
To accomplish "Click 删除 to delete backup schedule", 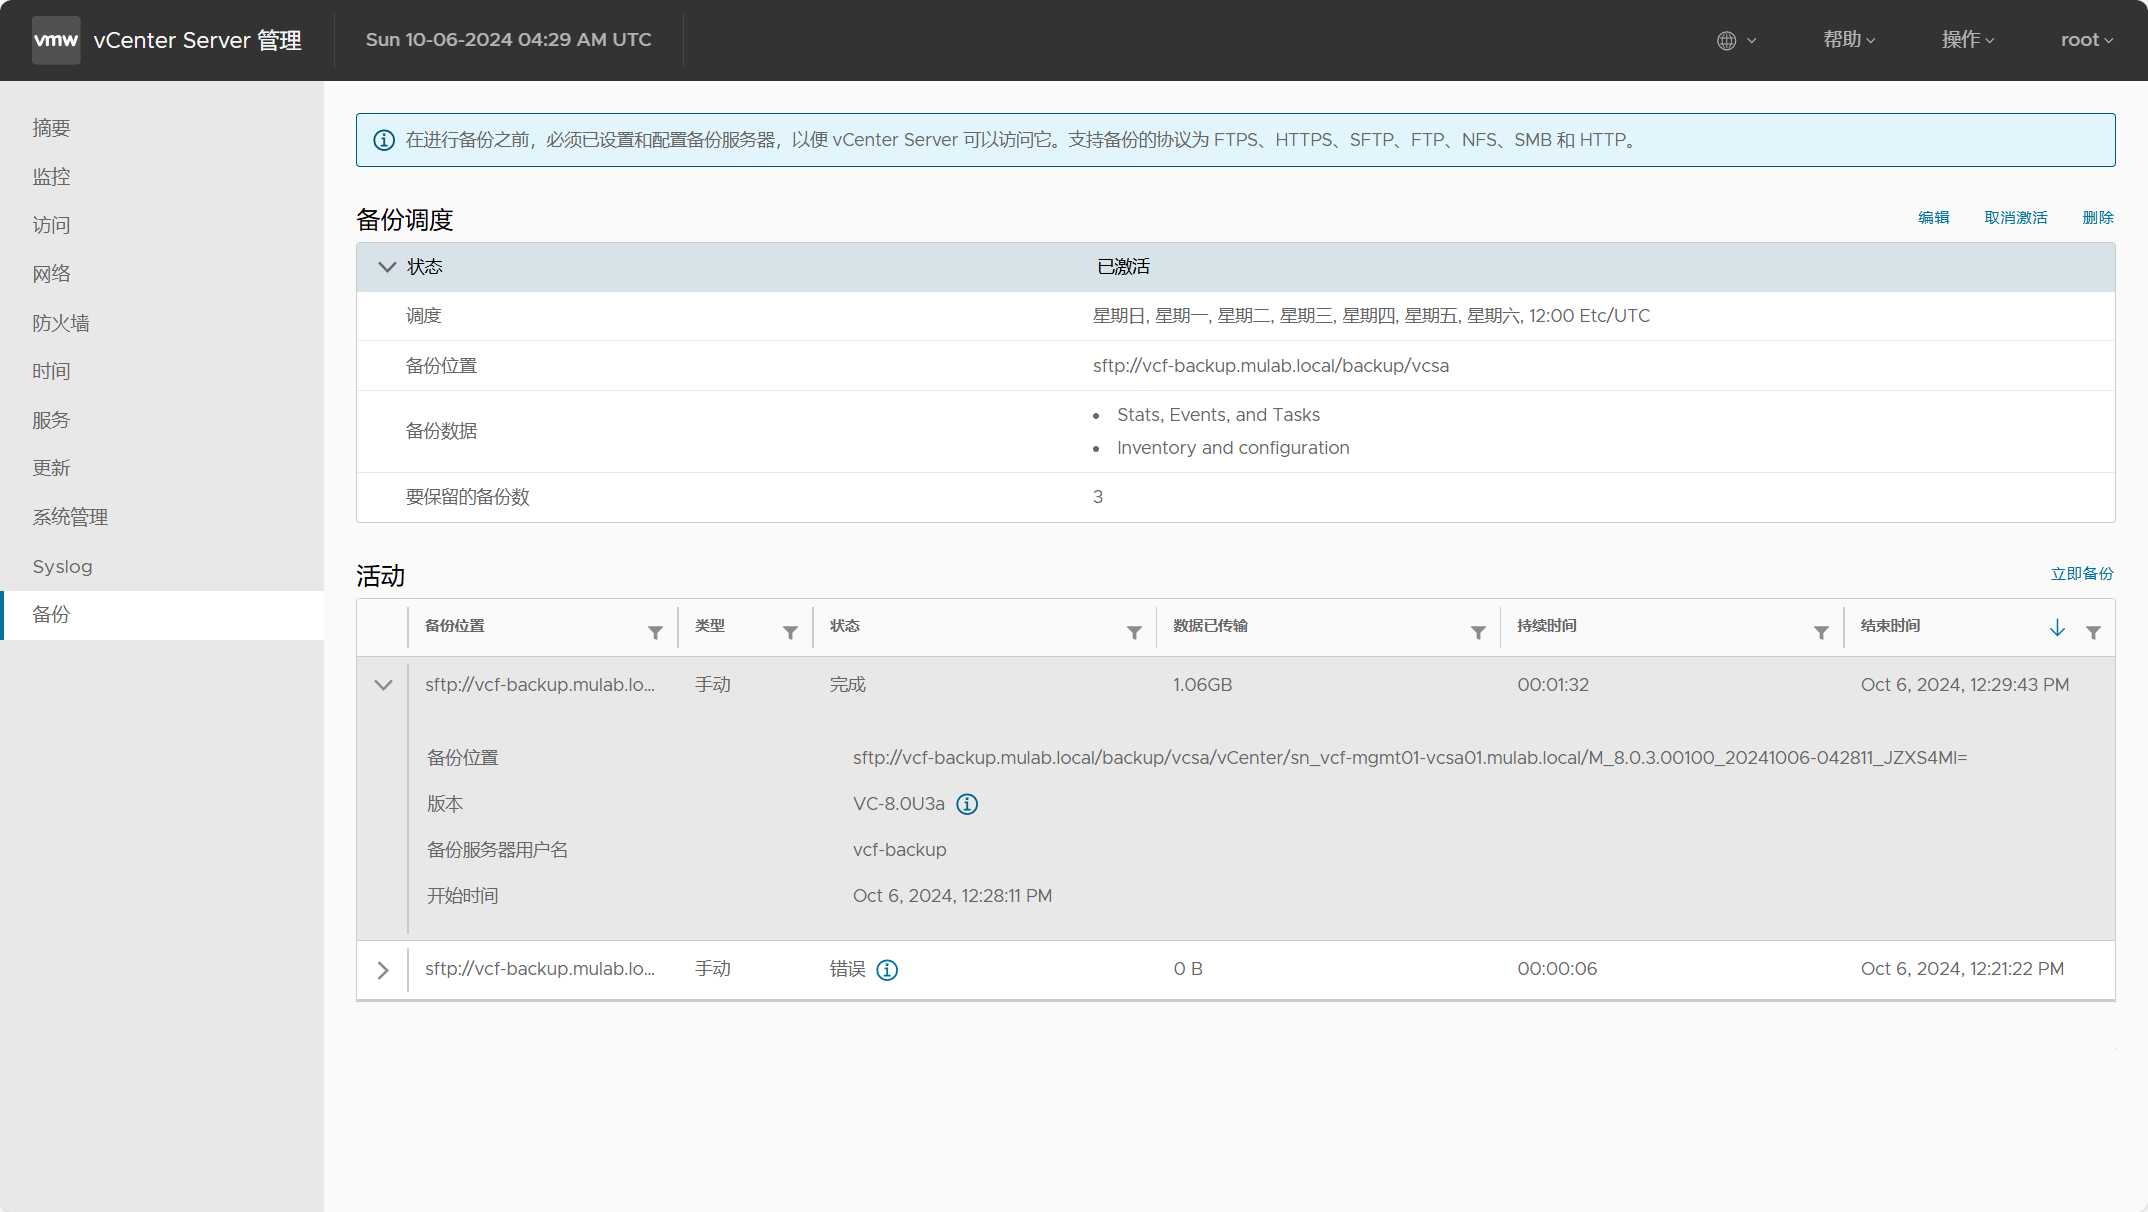I will tap(2098, 218).
